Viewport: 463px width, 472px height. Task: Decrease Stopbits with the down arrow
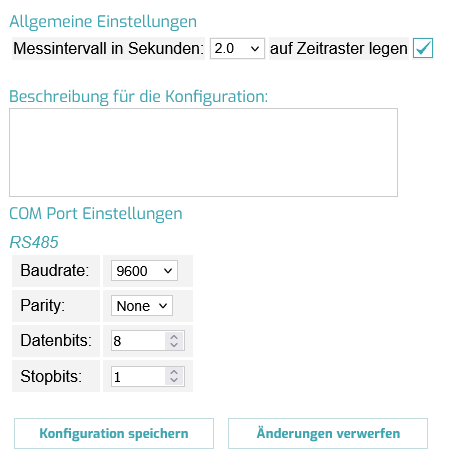(174, 381)
